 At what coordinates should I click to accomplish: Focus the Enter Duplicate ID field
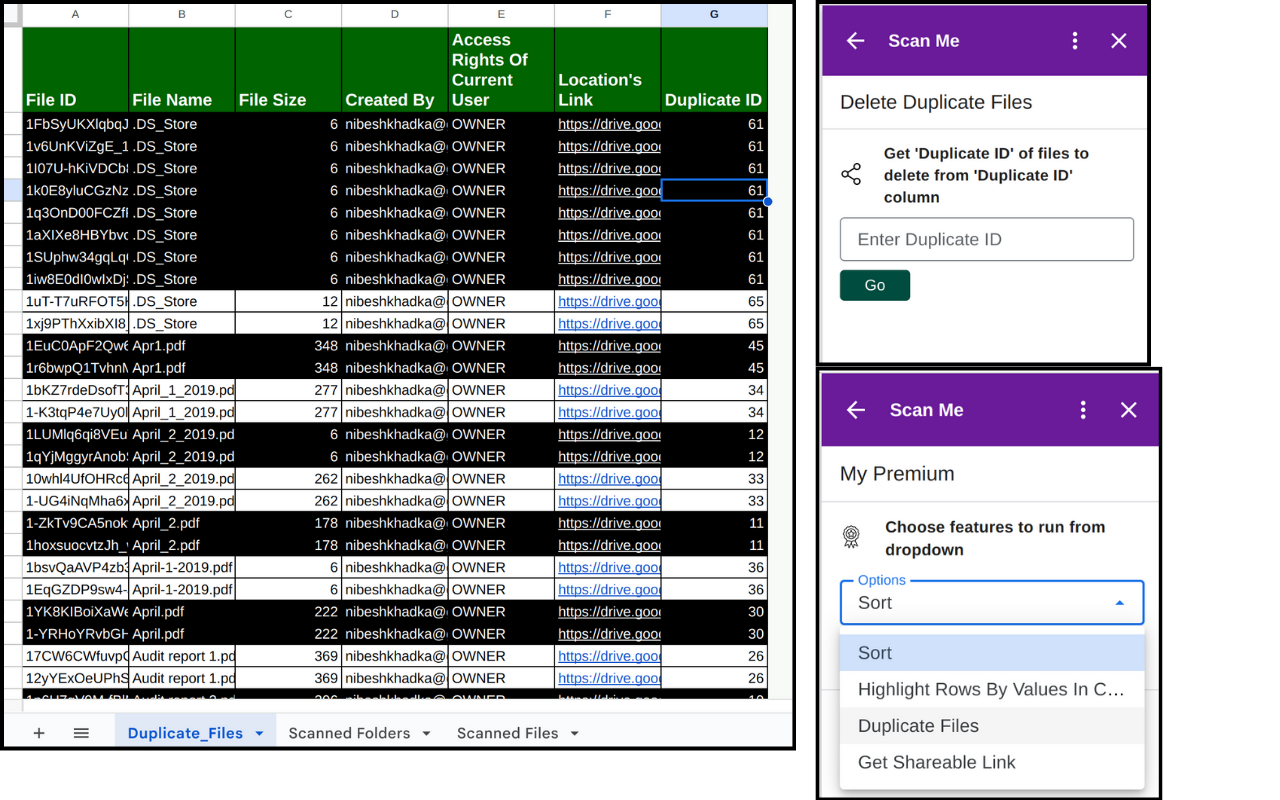coord(987,239)
